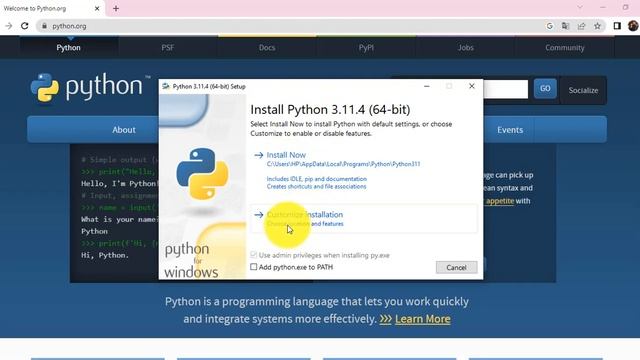Open the About menu on python.org

pos(124,130)
